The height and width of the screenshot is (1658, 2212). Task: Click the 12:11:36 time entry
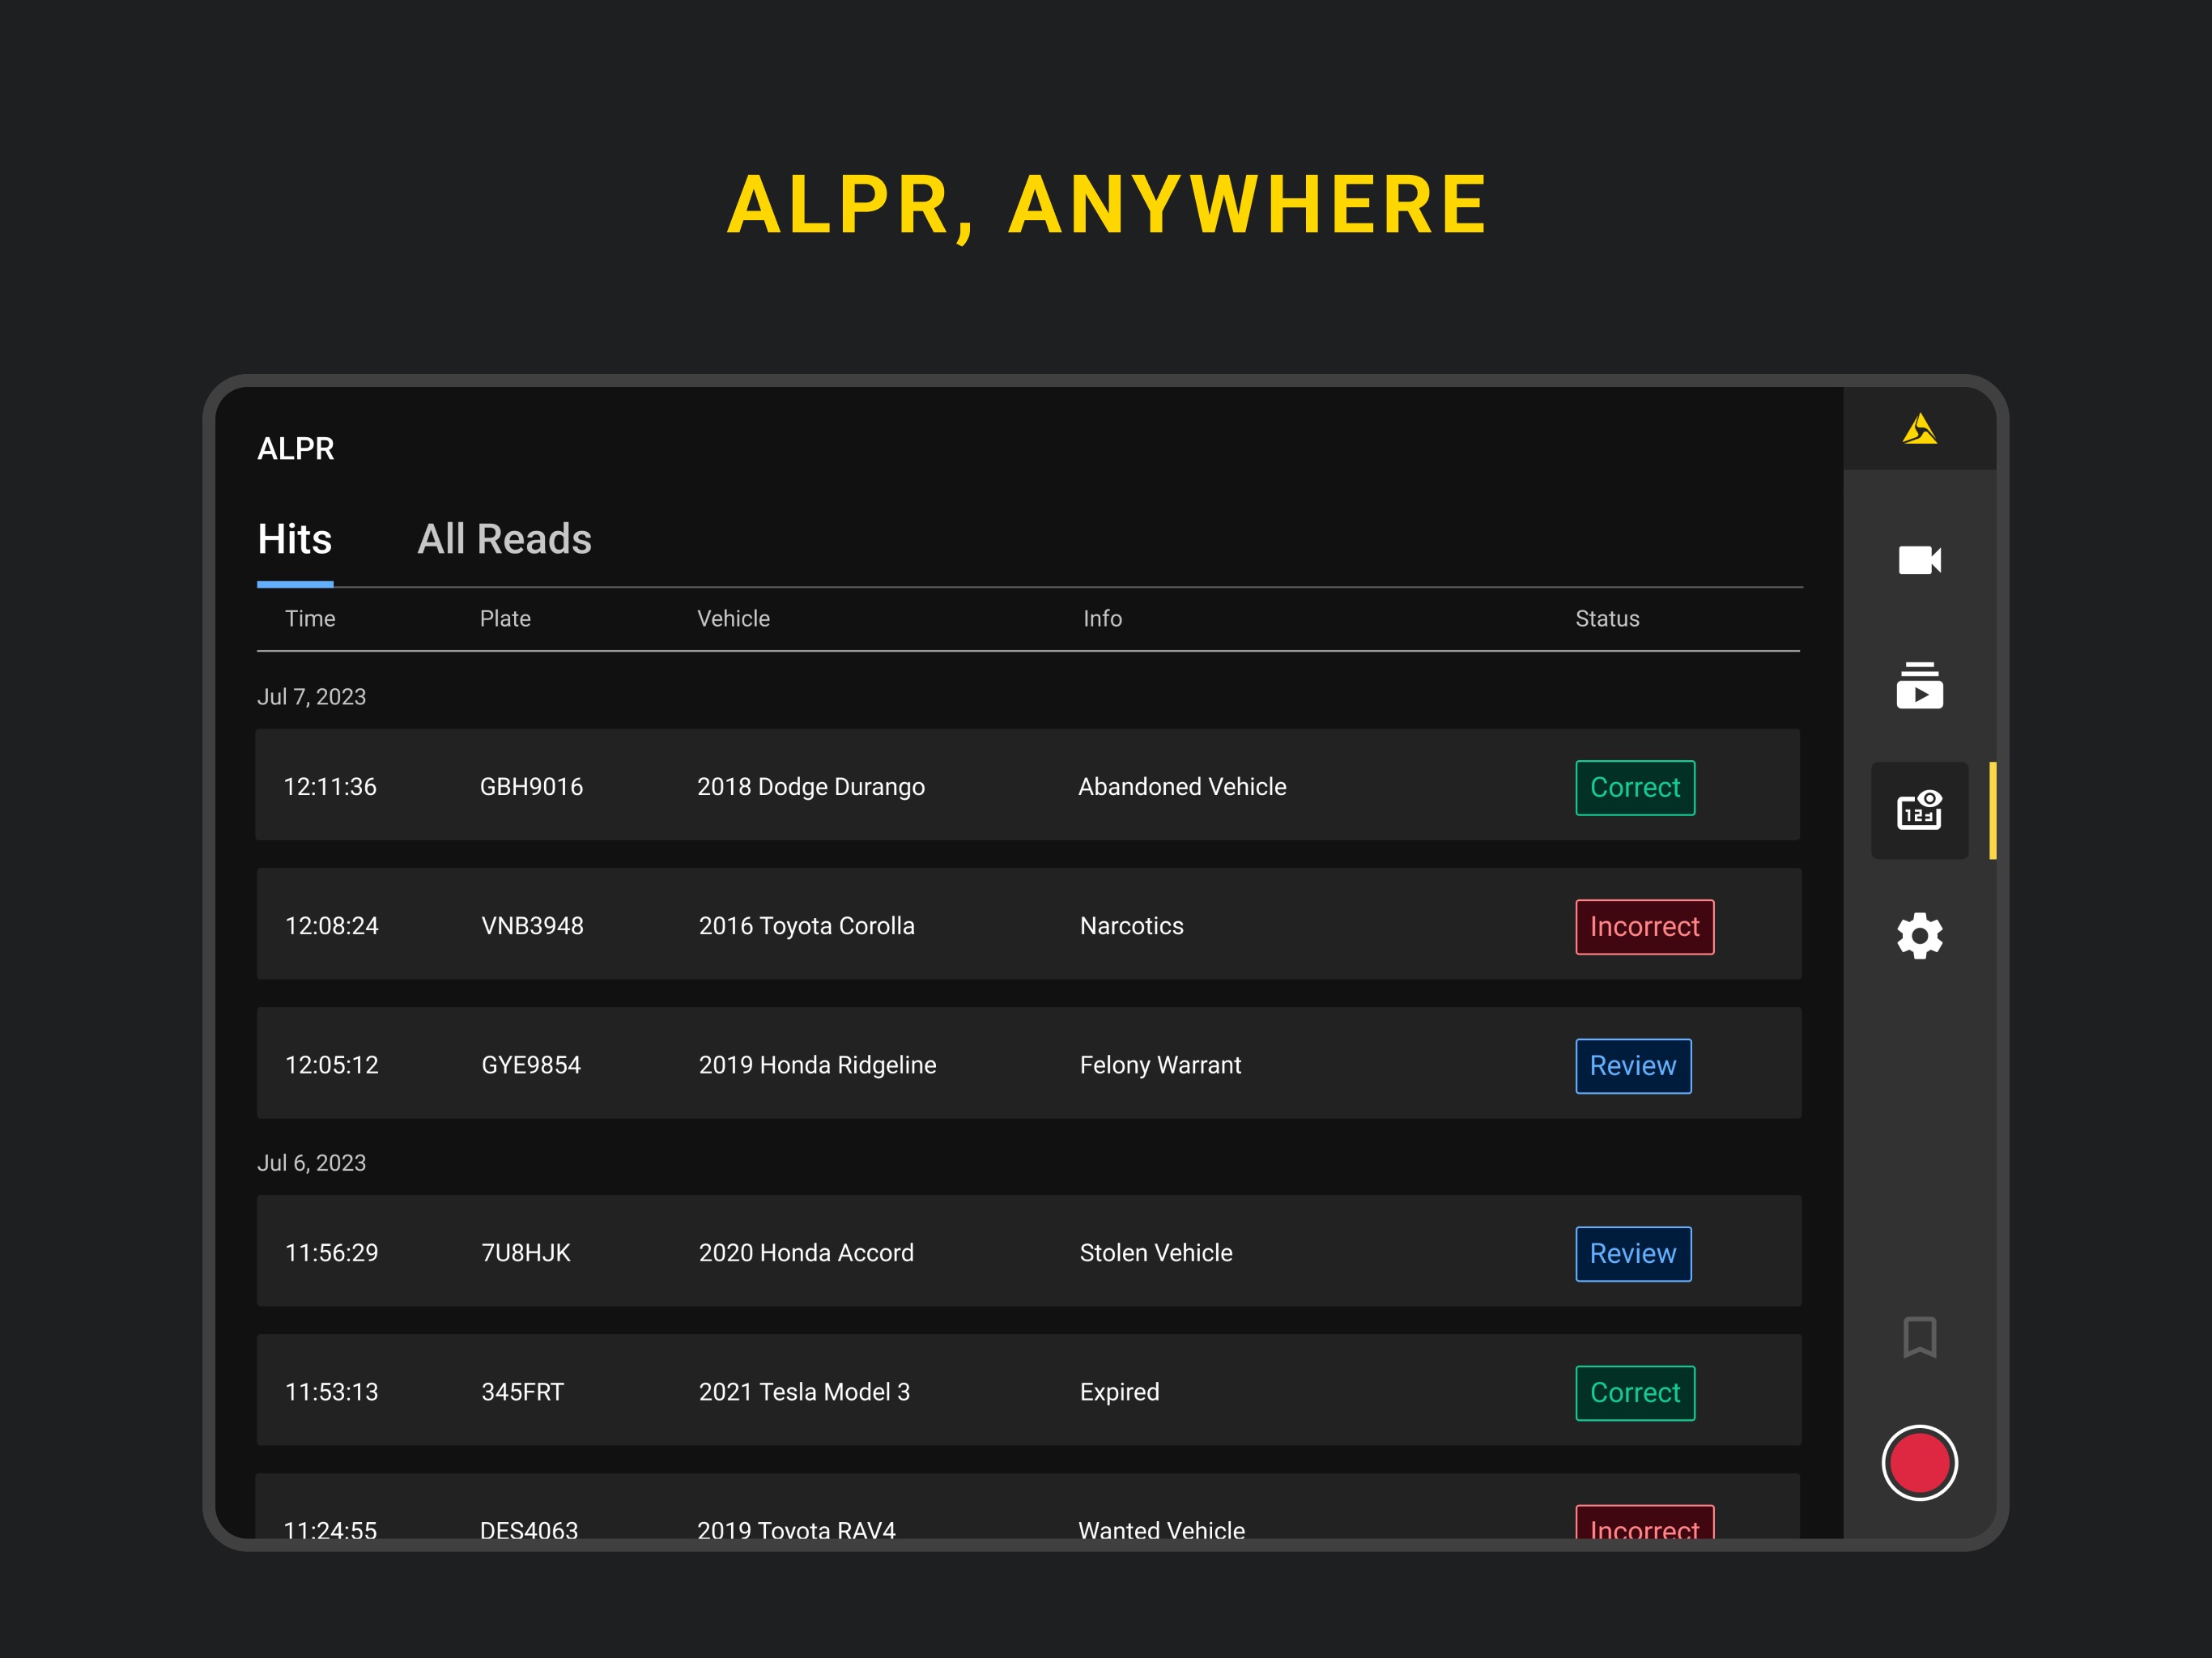click(x=330, y=787)
